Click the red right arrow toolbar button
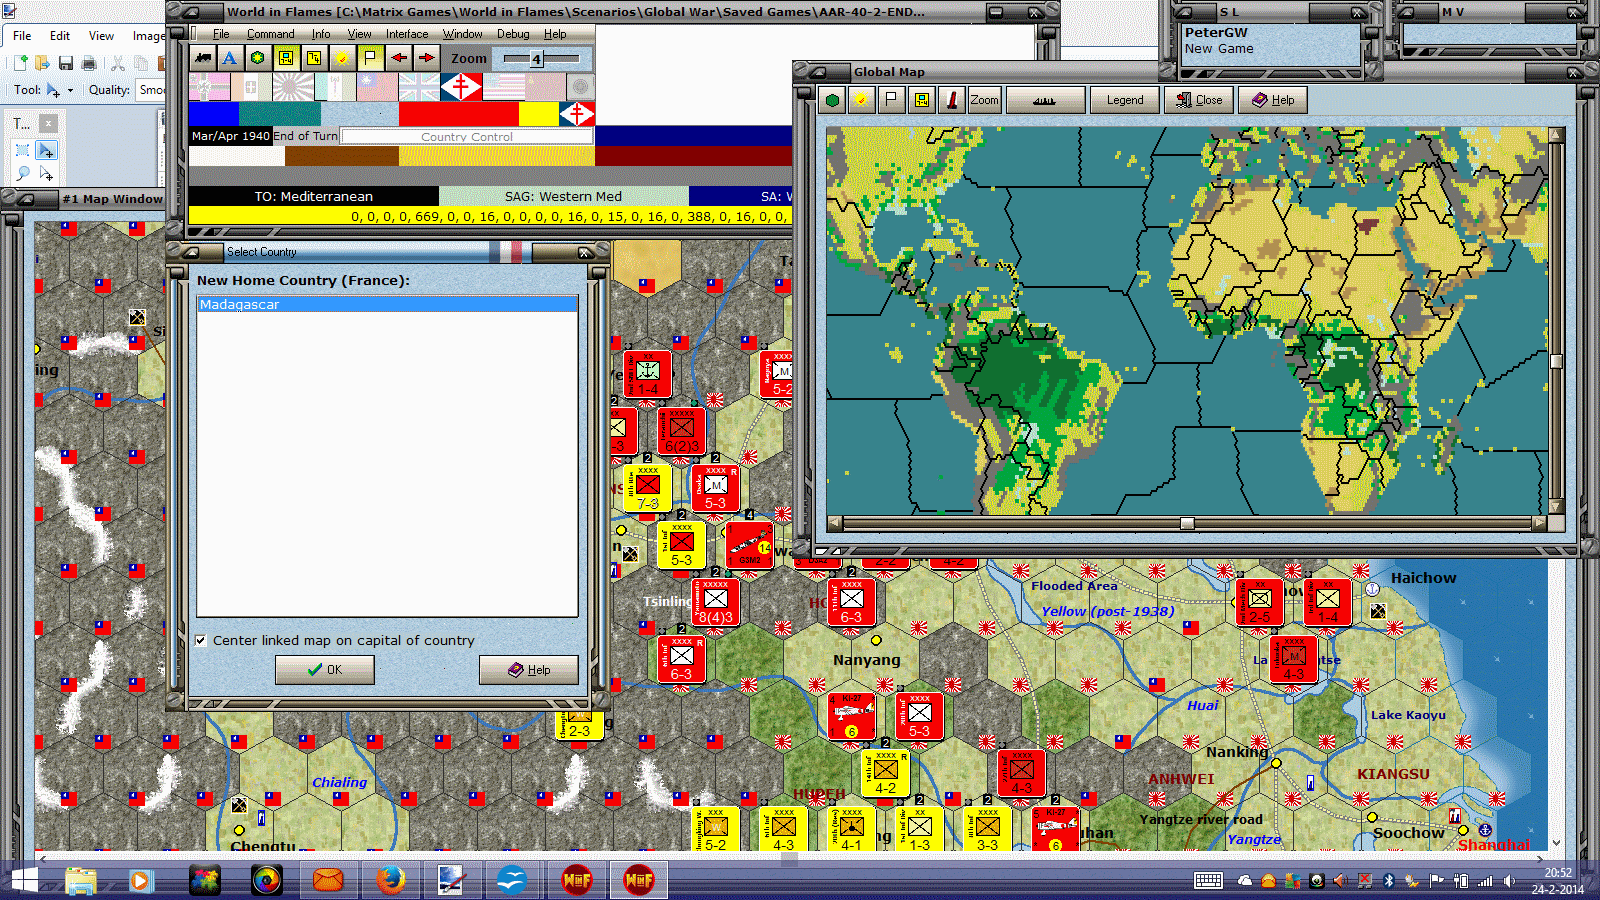 coord(426,58)
